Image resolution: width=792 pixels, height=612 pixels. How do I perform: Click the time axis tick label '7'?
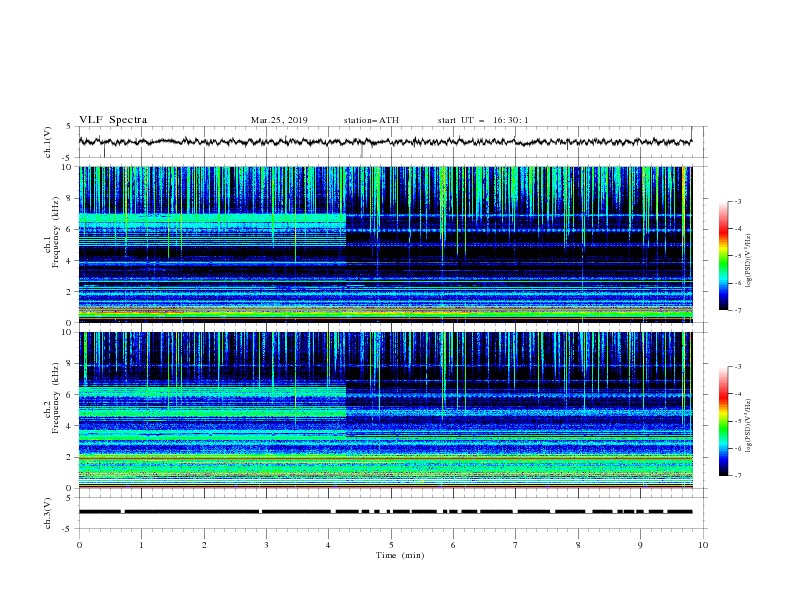pos(516,545)
